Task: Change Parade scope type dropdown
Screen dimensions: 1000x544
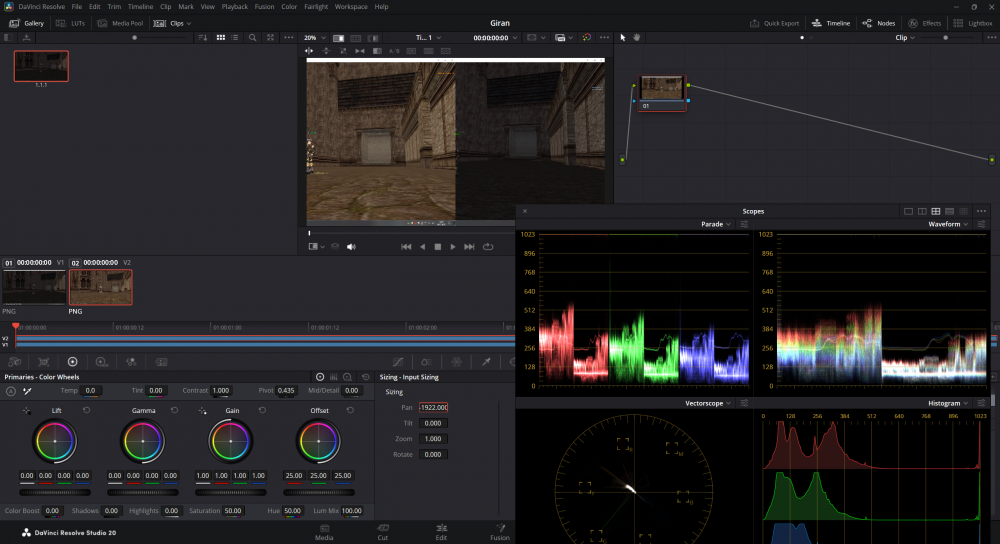Action: [716, 224]
